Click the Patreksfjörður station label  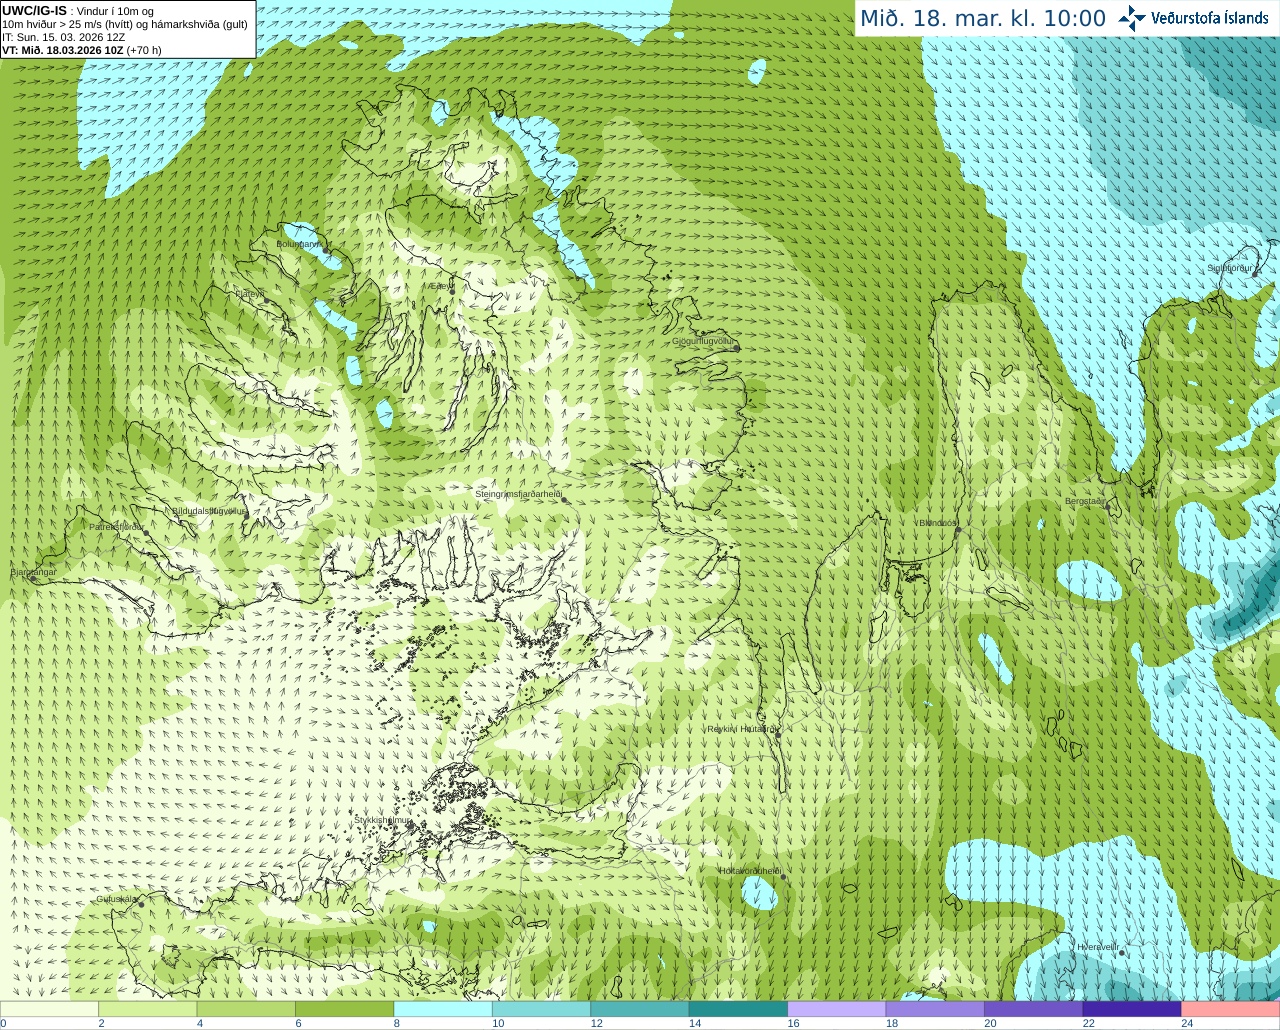click(117, 526)
